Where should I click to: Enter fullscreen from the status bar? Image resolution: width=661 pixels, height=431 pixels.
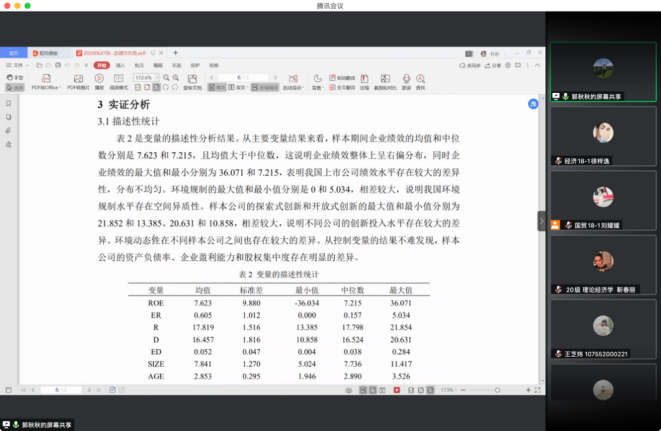537,390
